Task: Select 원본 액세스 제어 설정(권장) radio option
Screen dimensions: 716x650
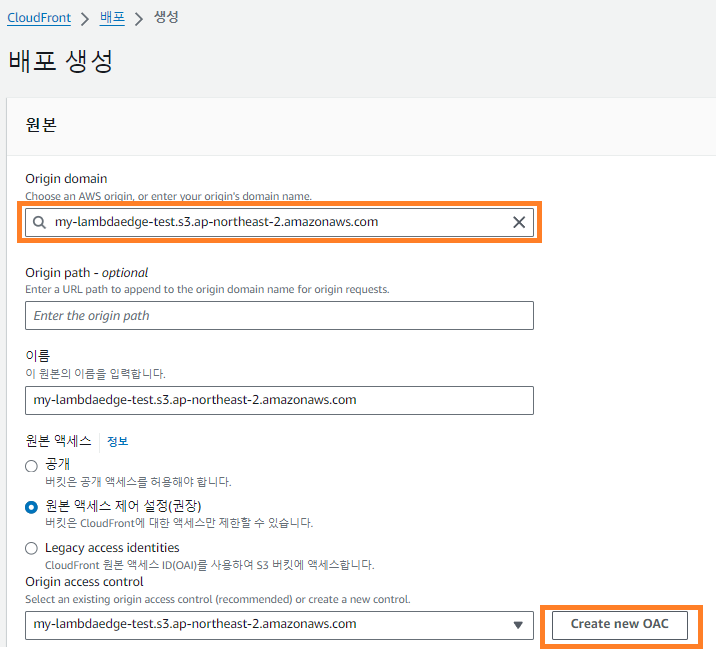Action: 31,507
